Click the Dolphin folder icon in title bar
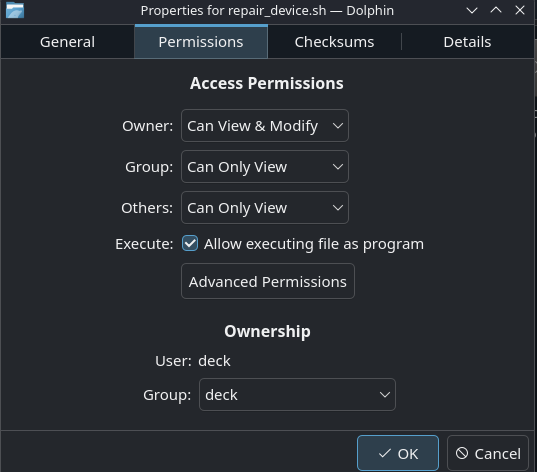The image size is (537, 472). coord(15,10)
